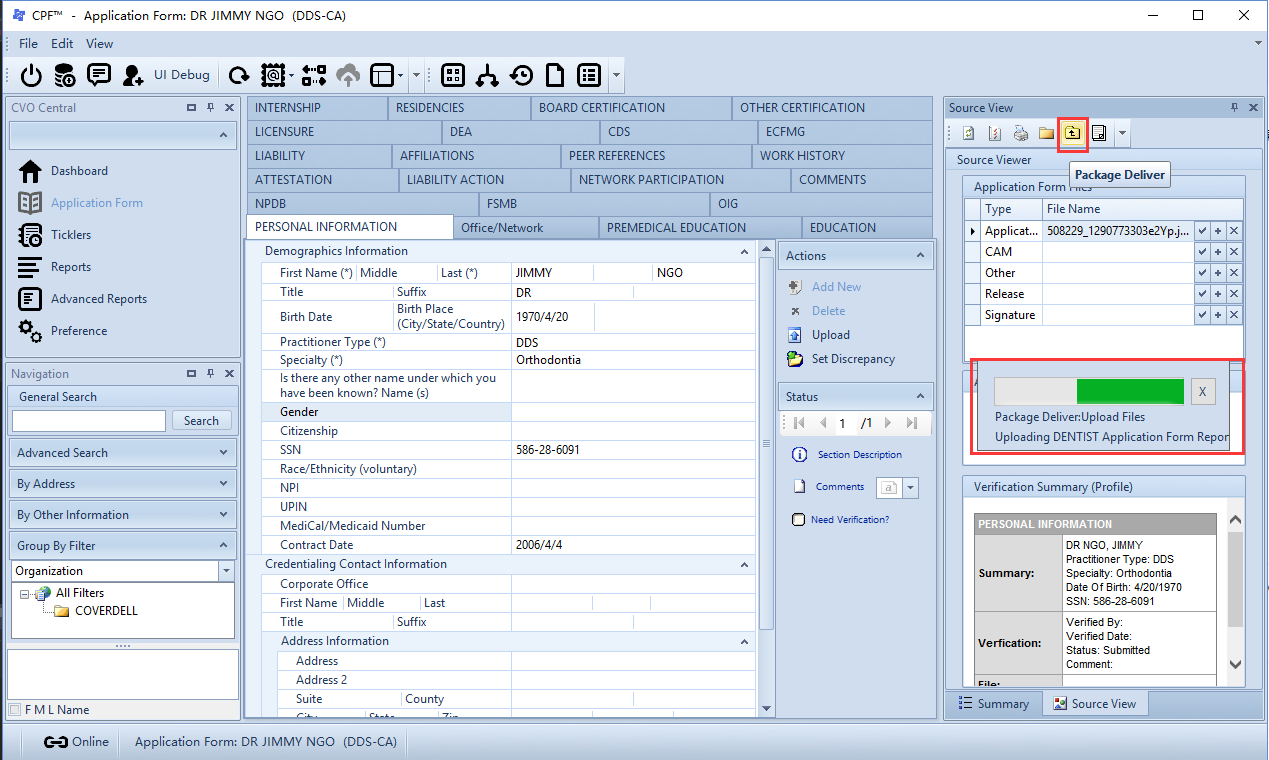Click the General Search input field

point(88,421)
